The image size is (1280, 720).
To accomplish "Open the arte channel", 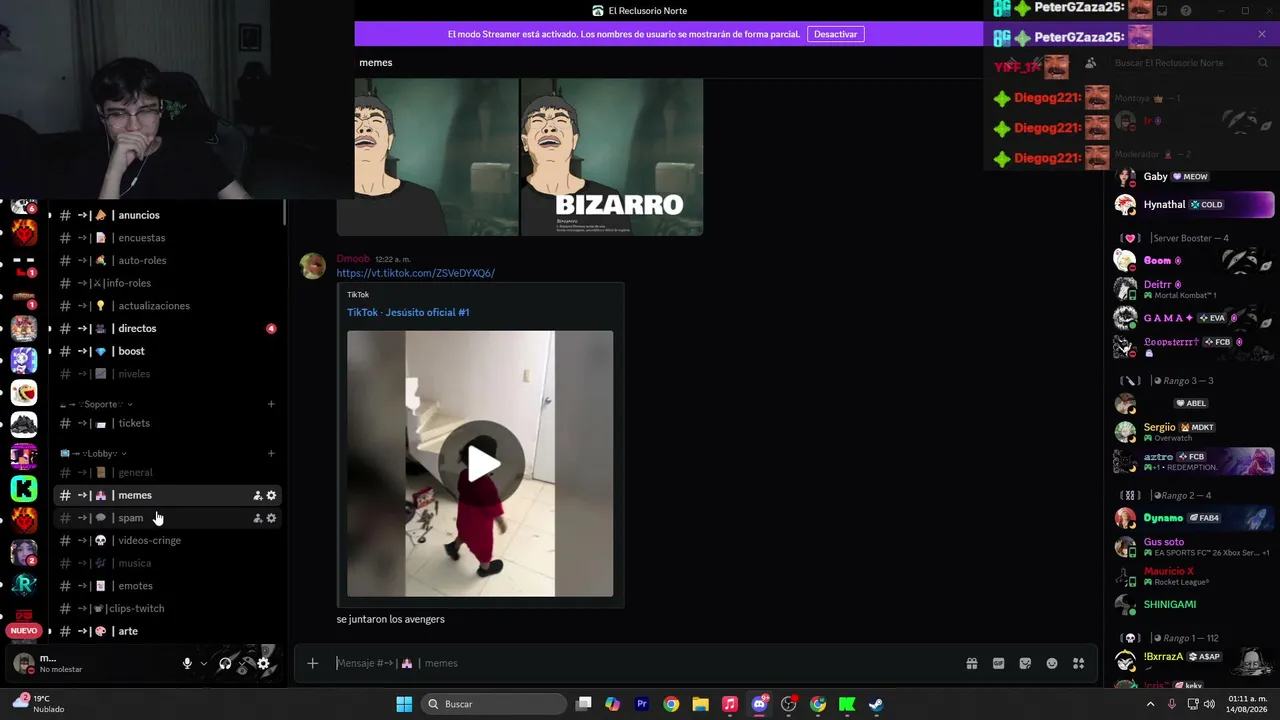I will (x=167, y=631).
